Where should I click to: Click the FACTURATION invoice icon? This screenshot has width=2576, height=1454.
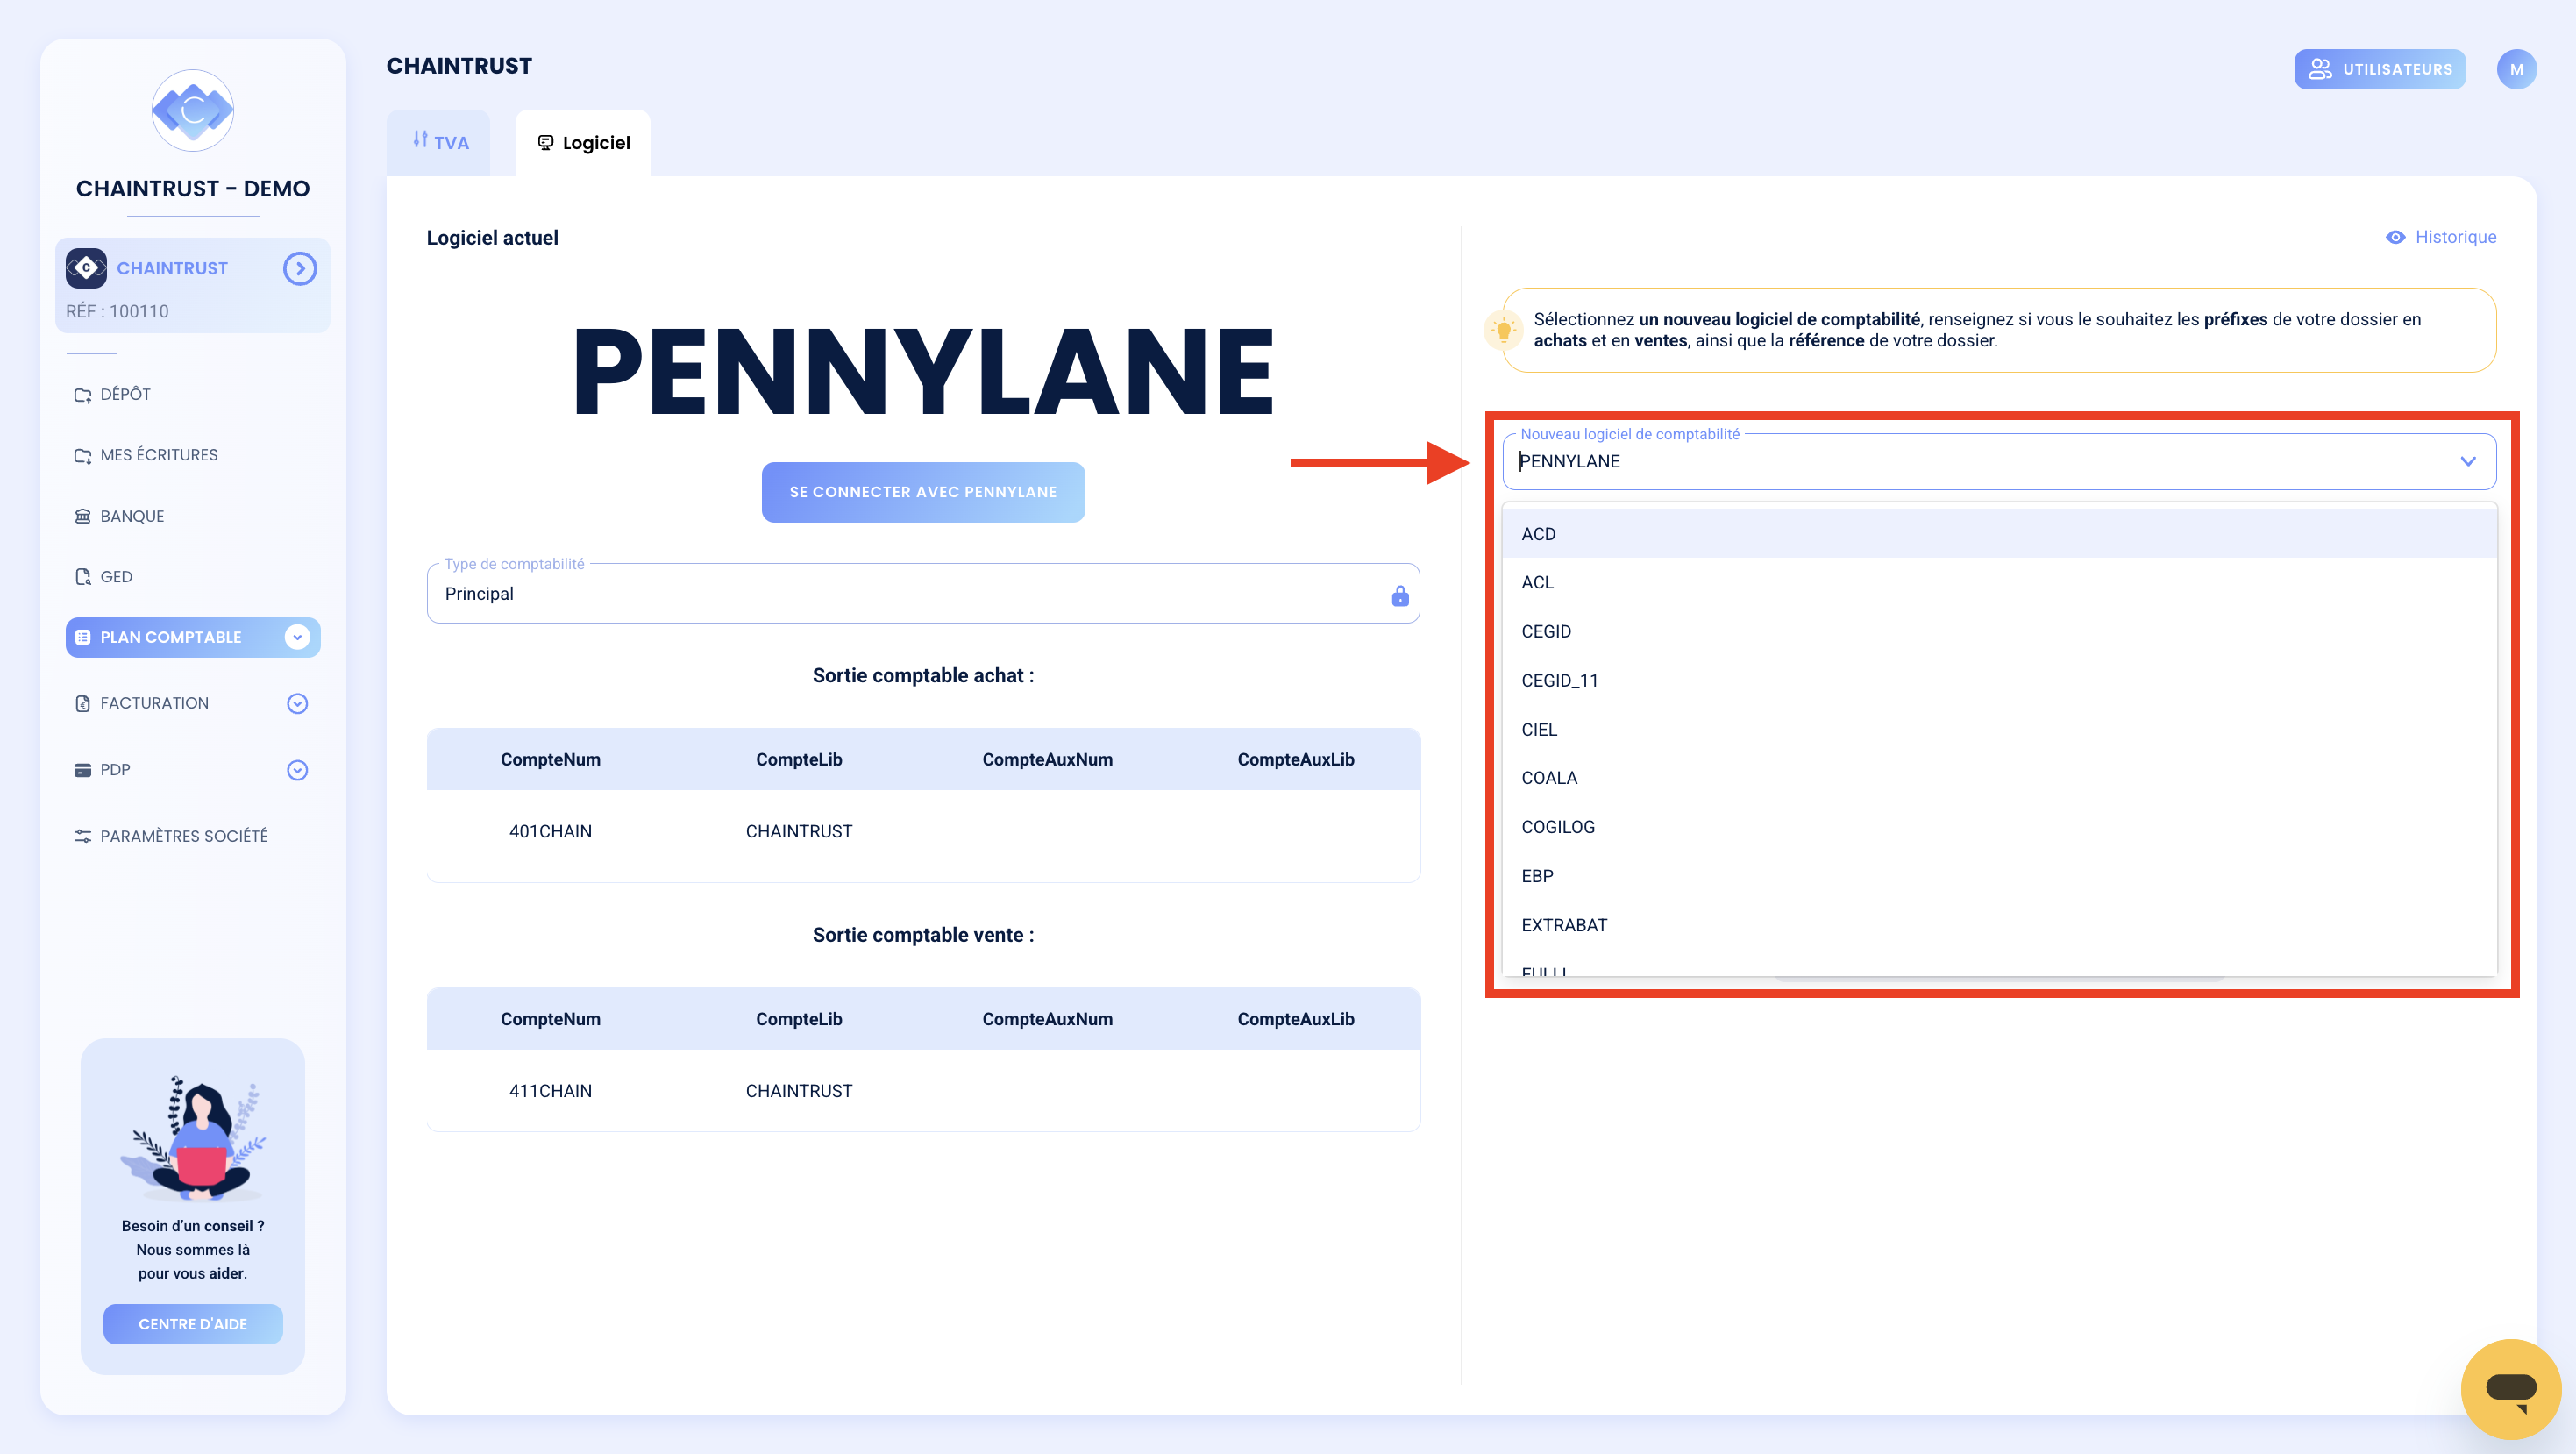pos(82,704)
